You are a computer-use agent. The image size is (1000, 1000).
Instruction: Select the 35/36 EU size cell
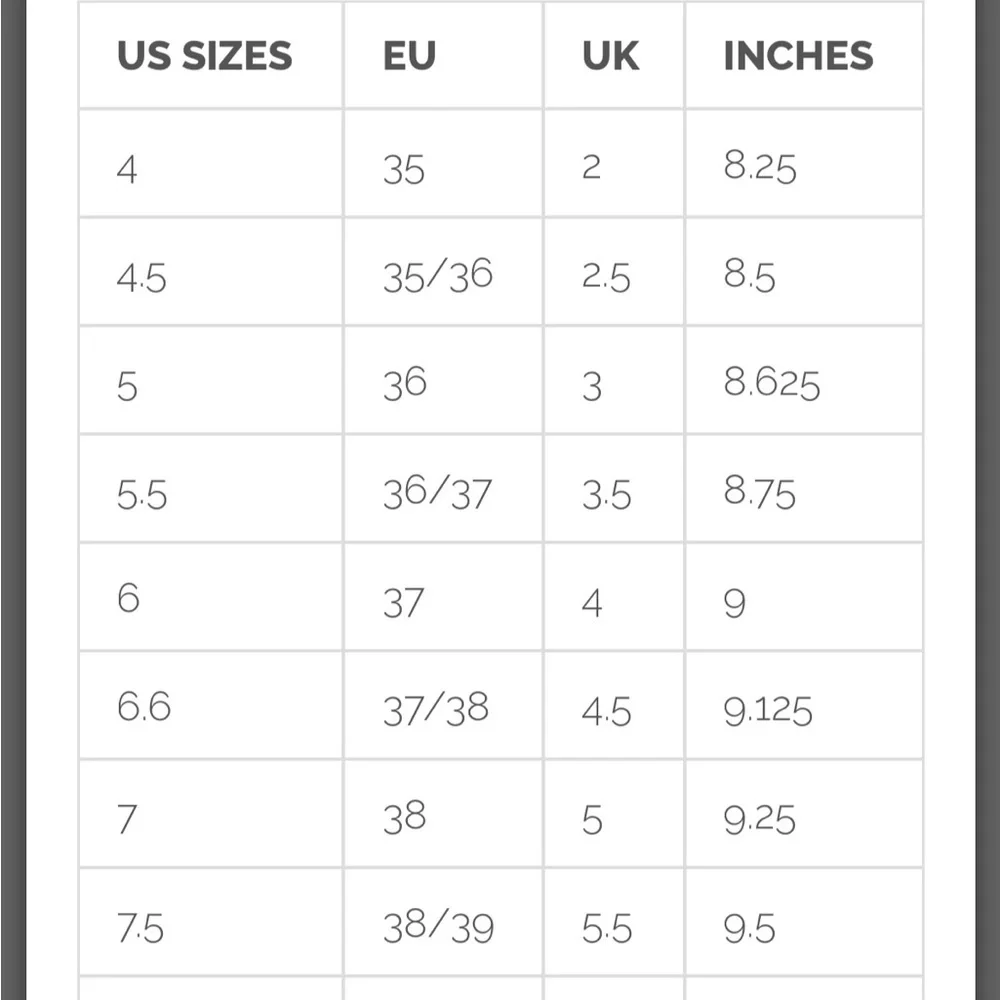point(438,276)
